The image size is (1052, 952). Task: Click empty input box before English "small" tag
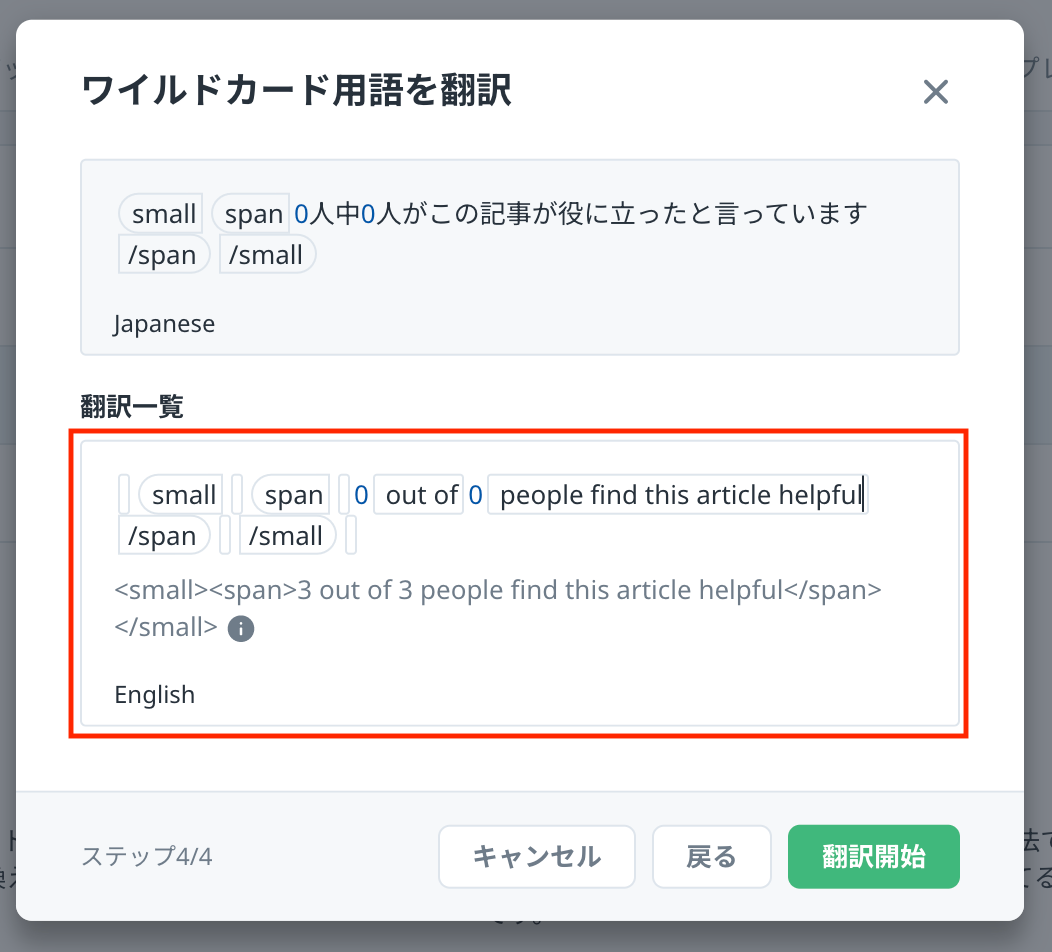point(124,495)
